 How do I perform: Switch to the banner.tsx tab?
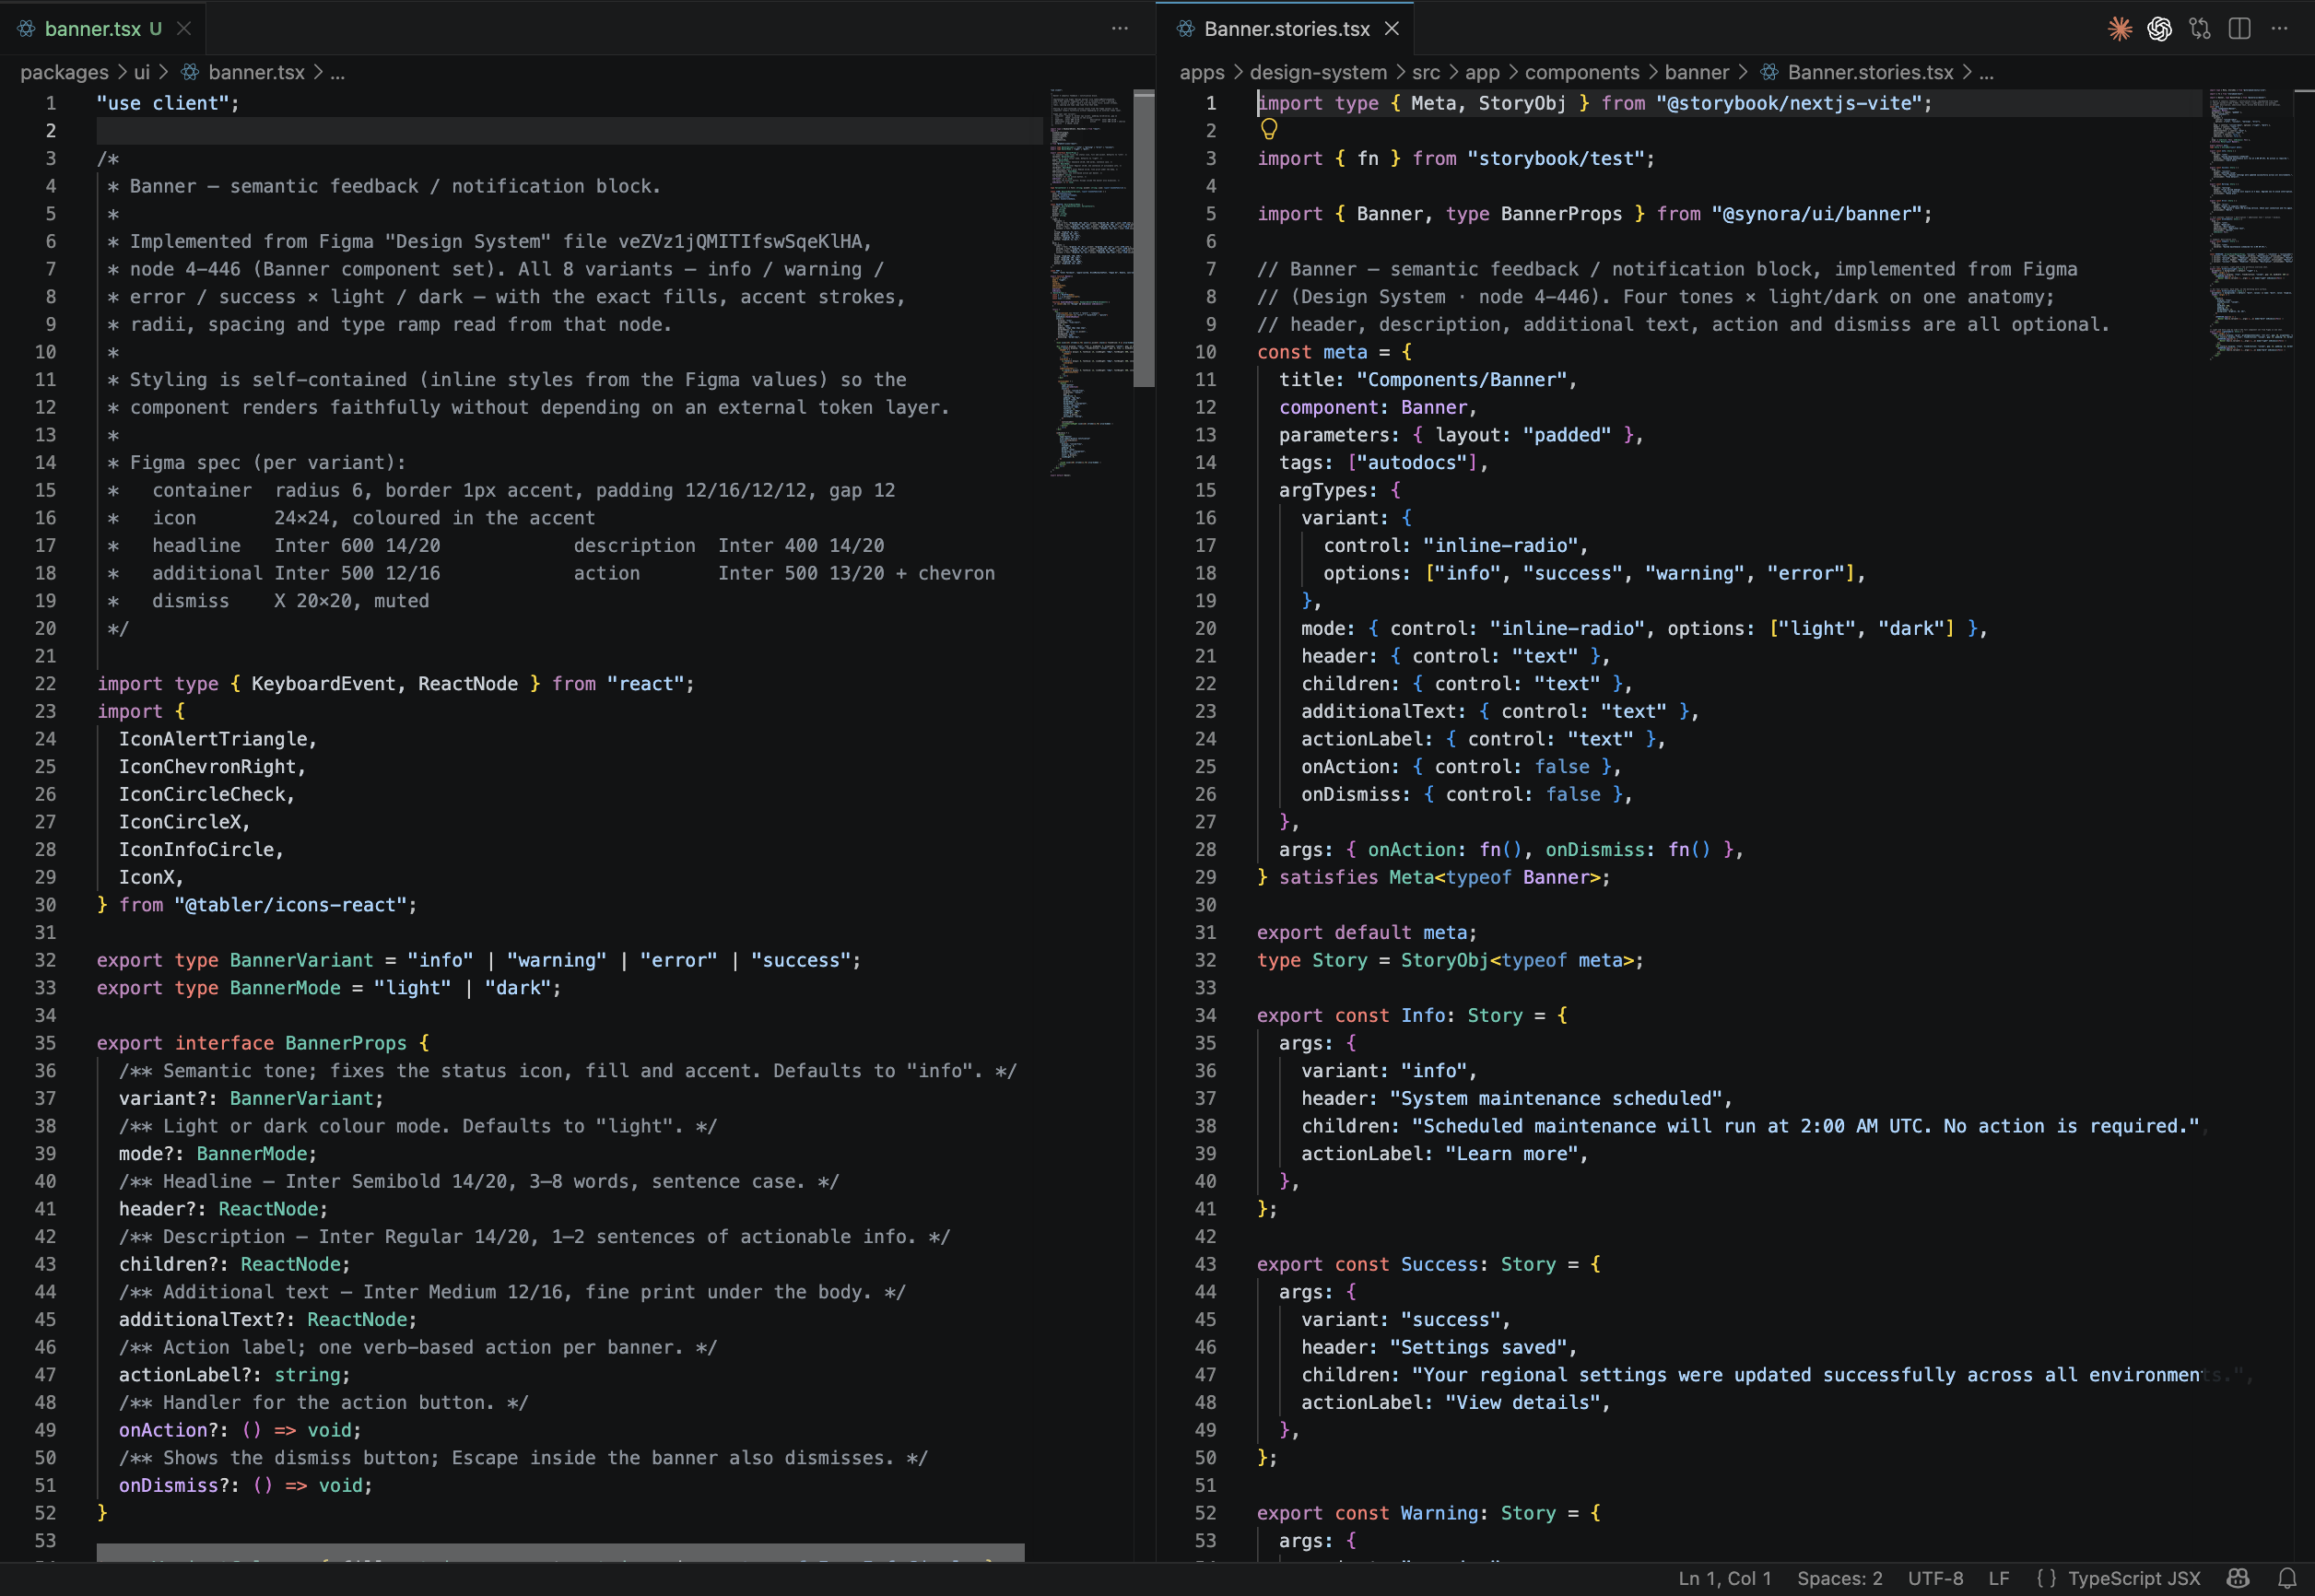pyautogui.click(x=103, y=29)
